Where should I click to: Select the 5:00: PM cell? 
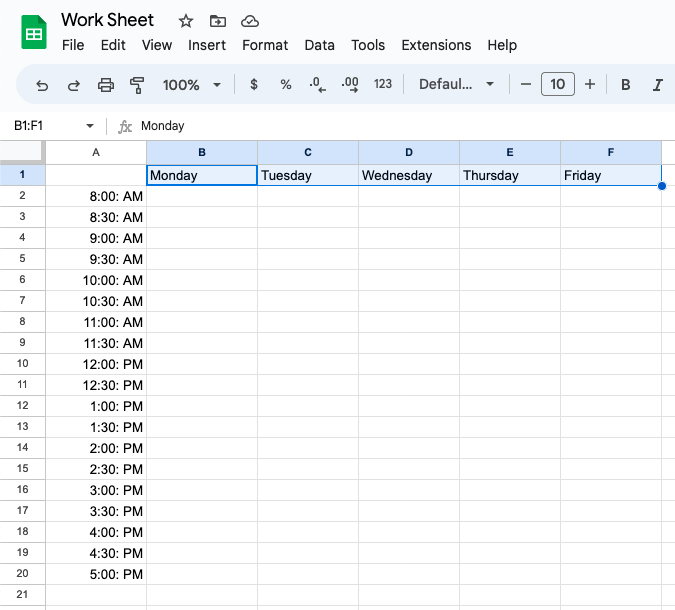[96, 574]
